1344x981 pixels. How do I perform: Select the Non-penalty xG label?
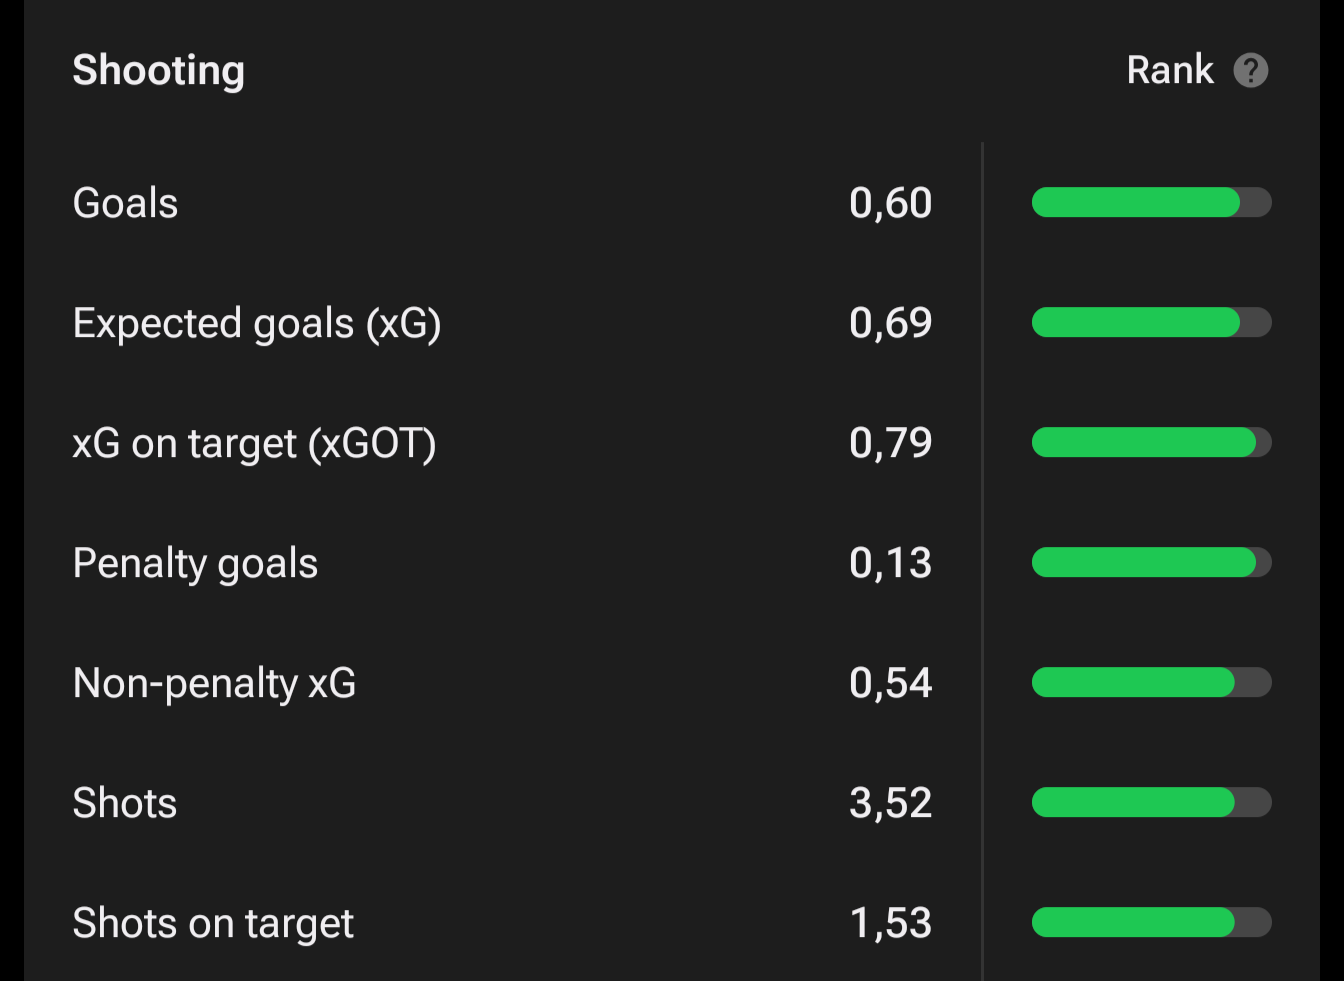[214, 684]
